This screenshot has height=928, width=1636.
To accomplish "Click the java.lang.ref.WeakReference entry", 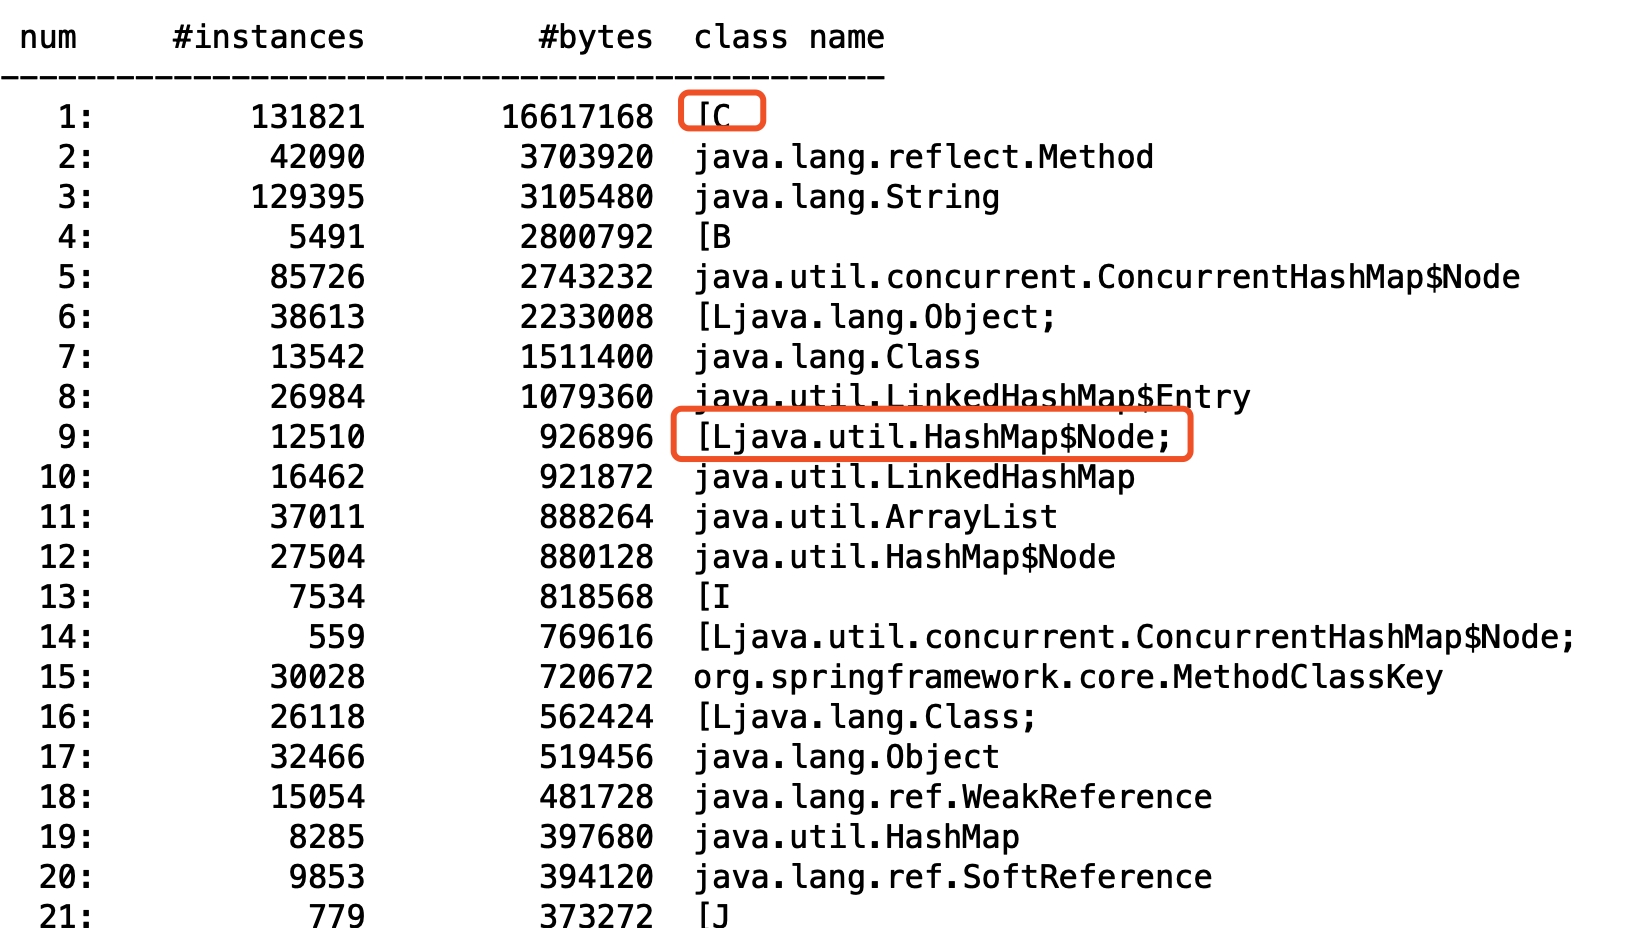I will (x=952, y=797).
